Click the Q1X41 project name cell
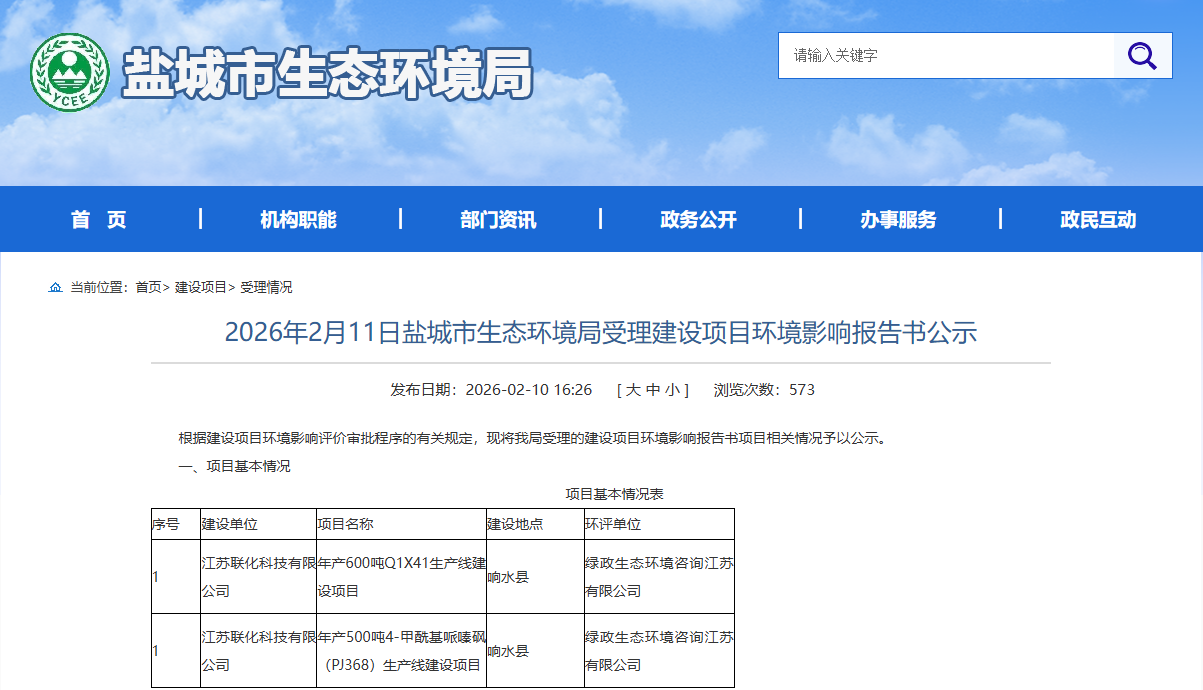The width and height of the screenshot is (1203, 690). tap(401, 577)
